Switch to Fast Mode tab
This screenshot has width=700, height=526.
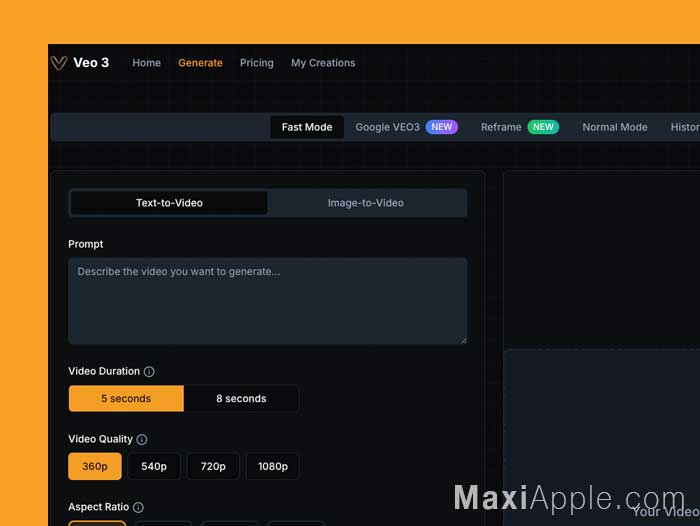click(307, 127)
